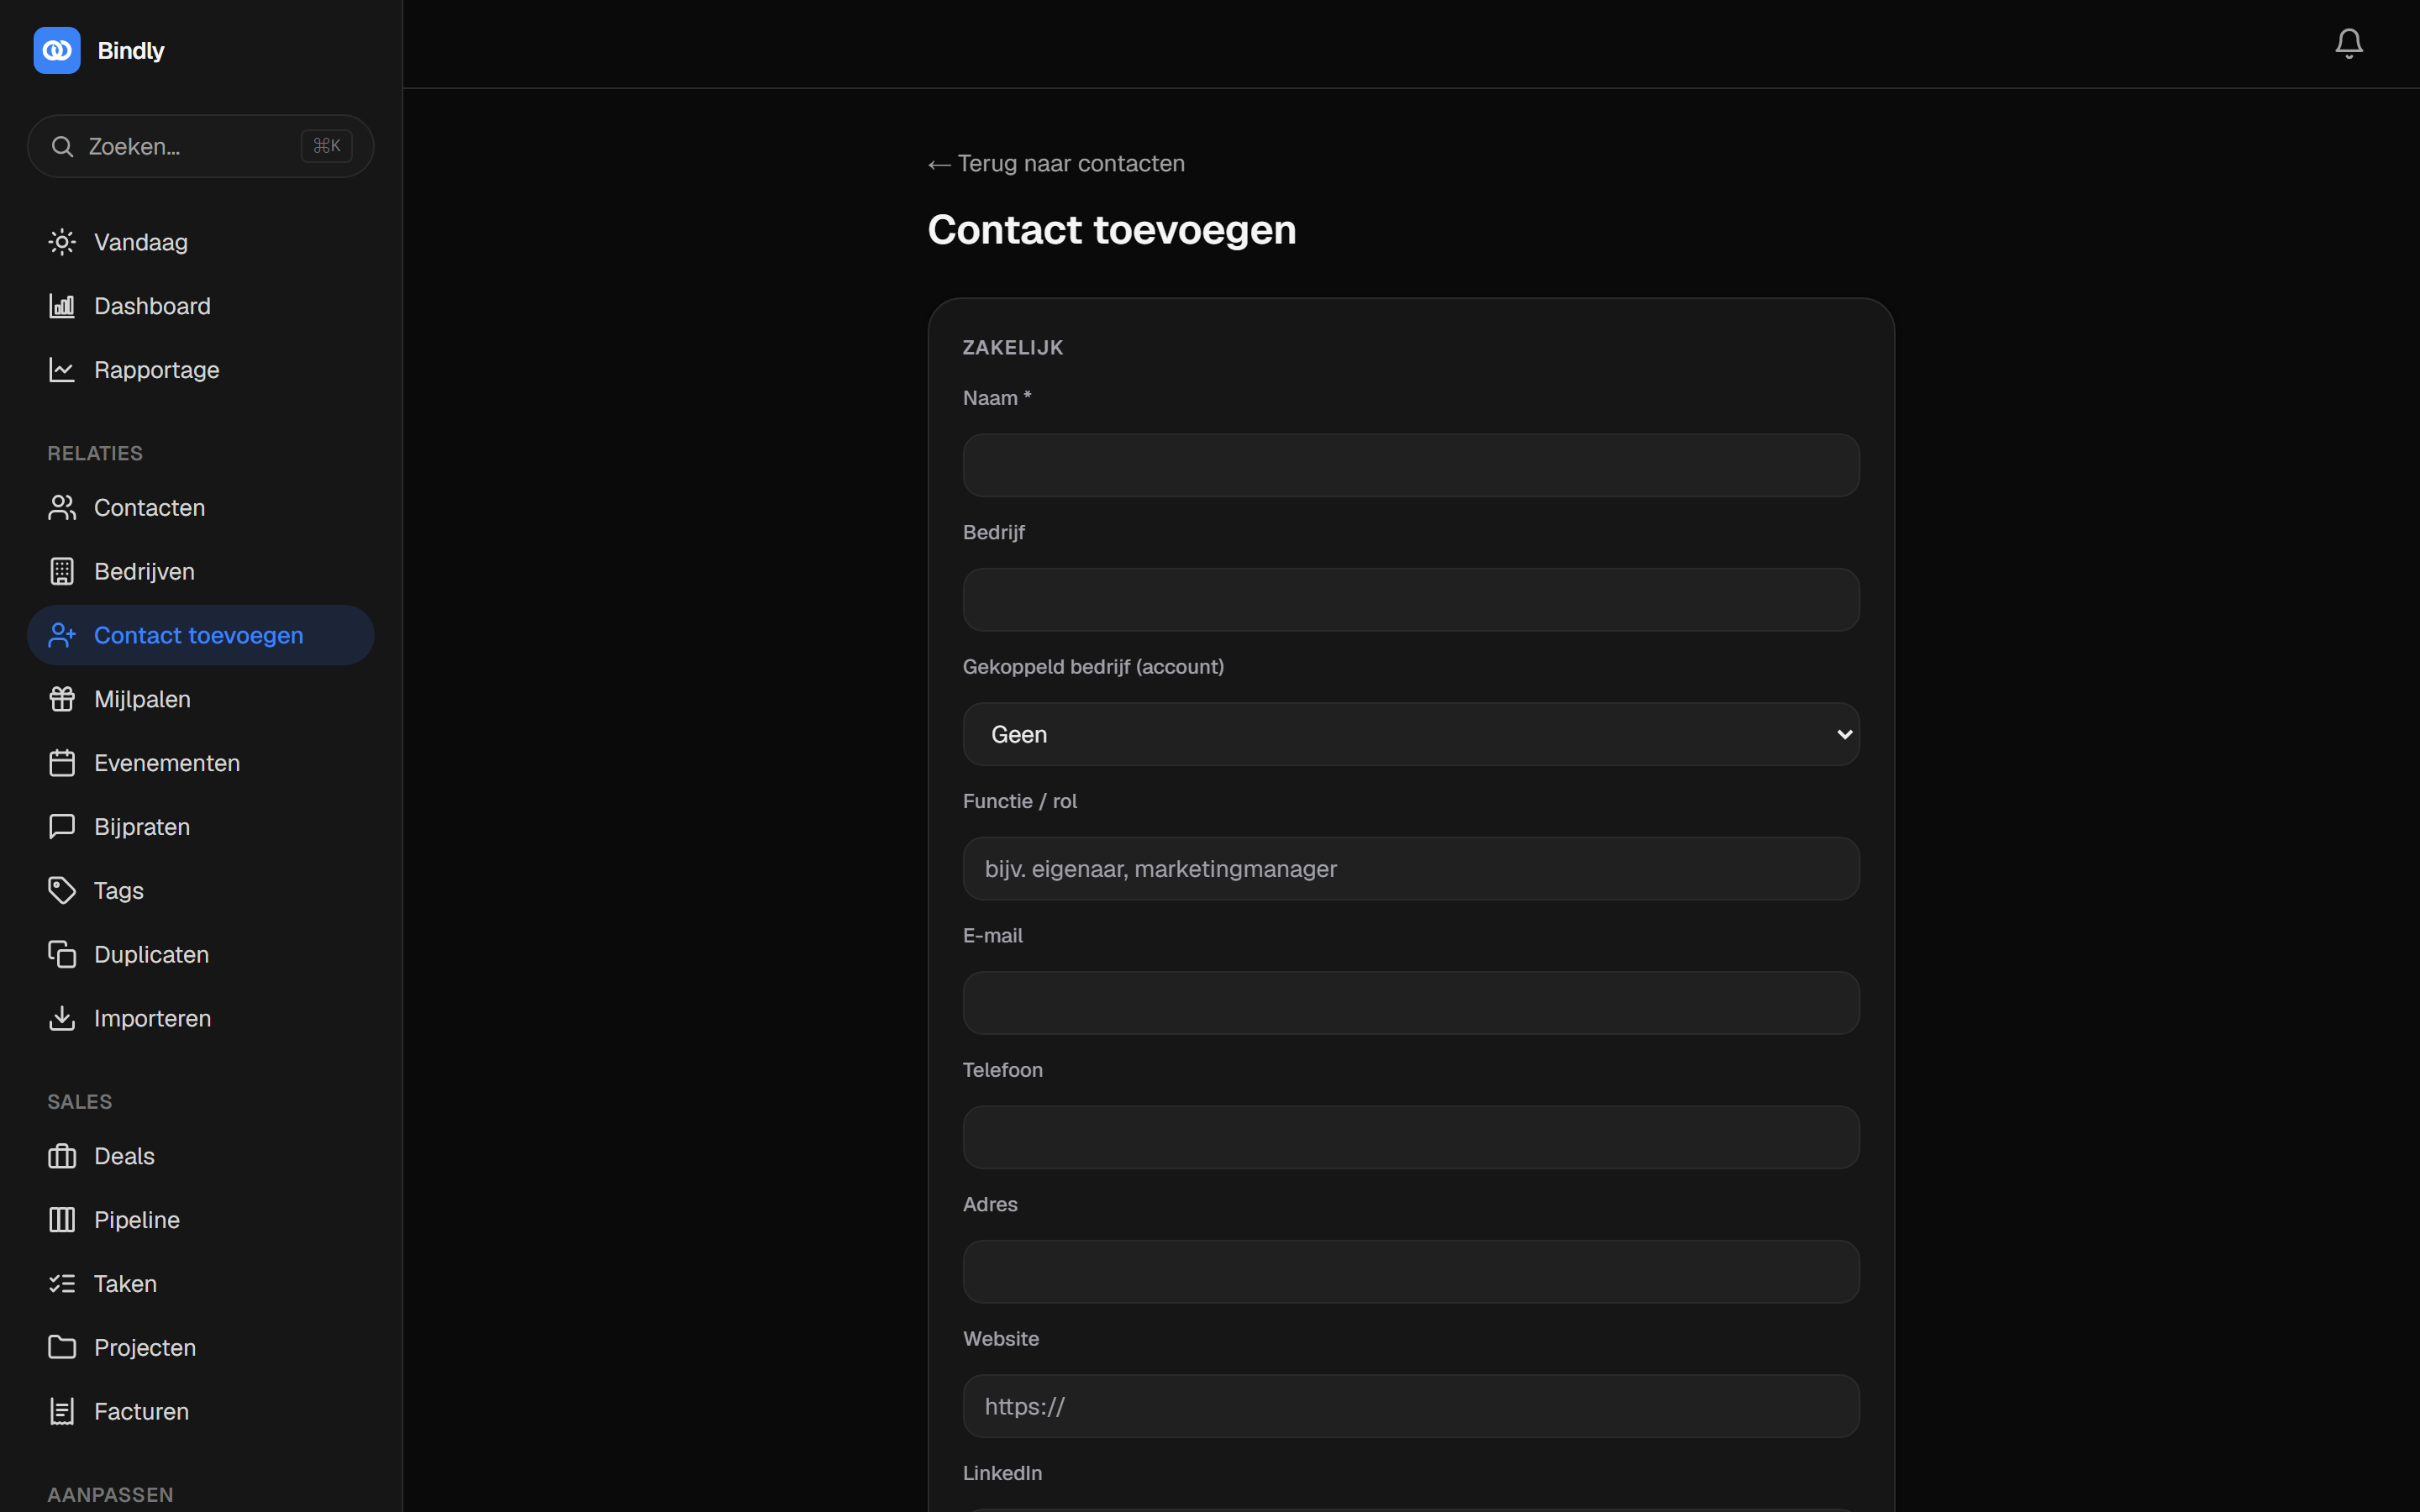Focus the Naam input field

1411,466
